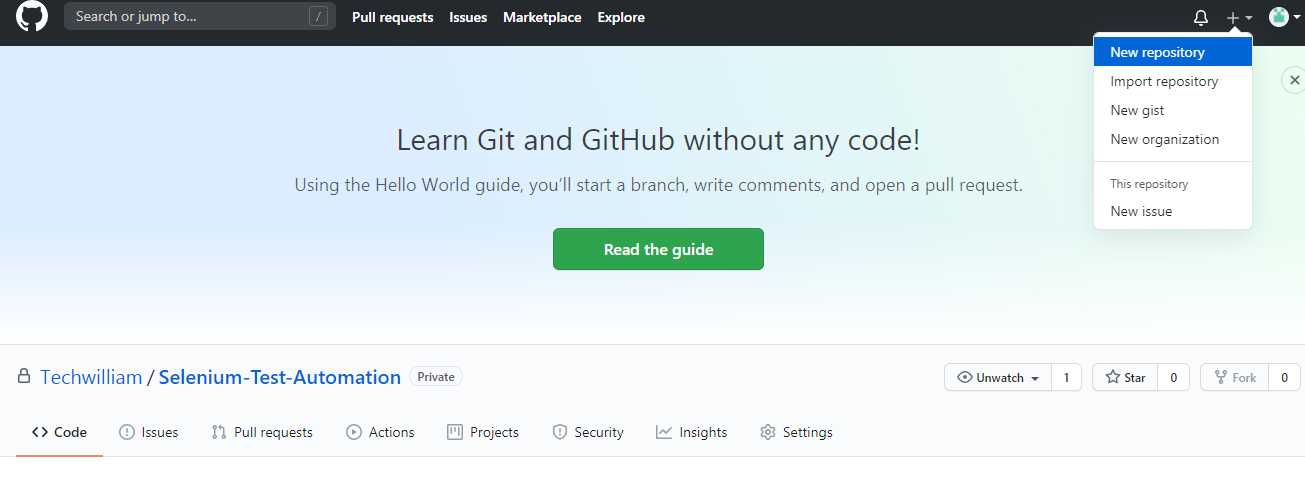This screenshot has height=482, width=1305.
Task: Click the play icon on Actions tab
Action: pyautogui.click(x=354, y=432)
